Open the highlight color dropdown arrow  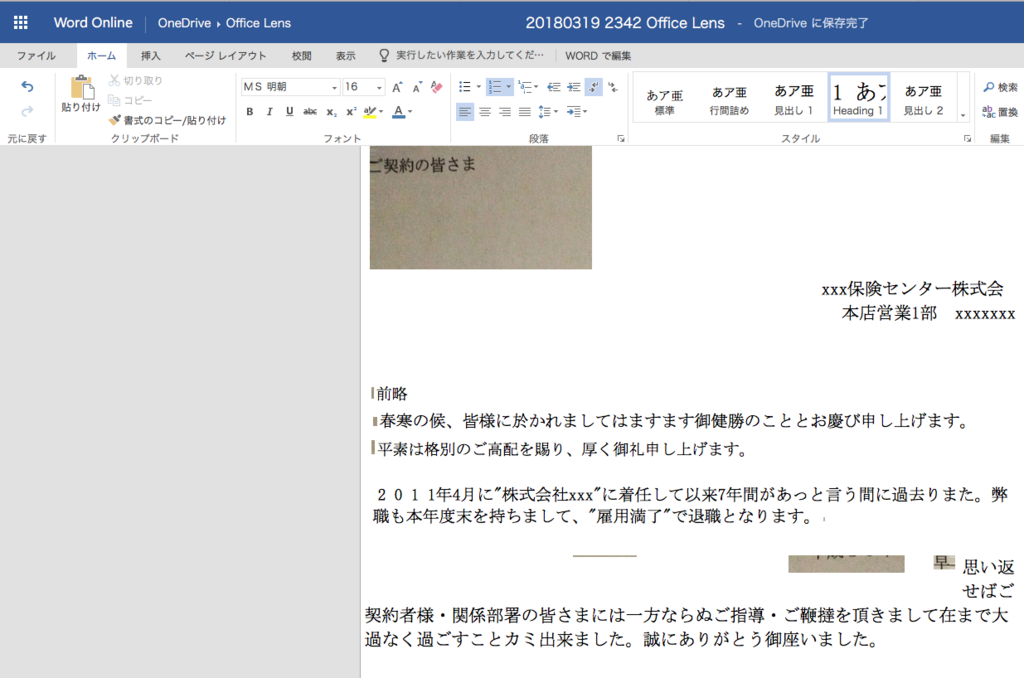[381, 112]
